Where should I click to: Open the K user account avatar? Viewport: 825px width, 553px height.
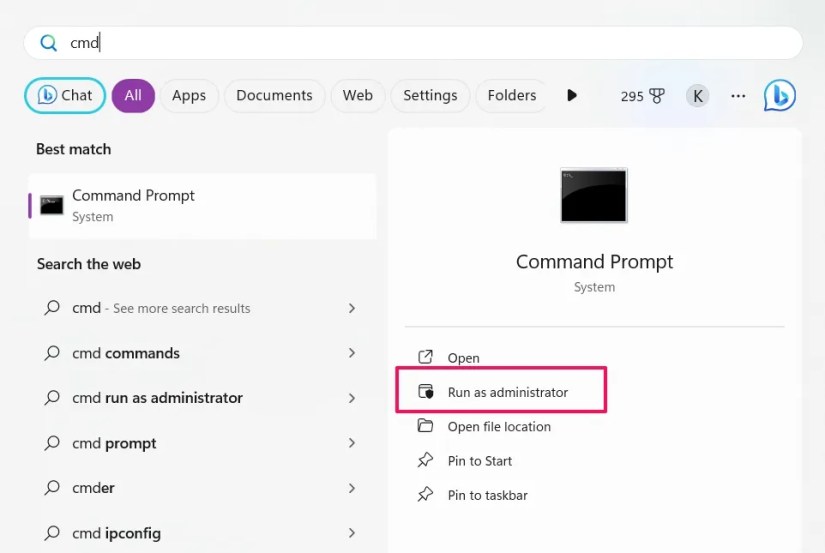click(x=698, y=96)
